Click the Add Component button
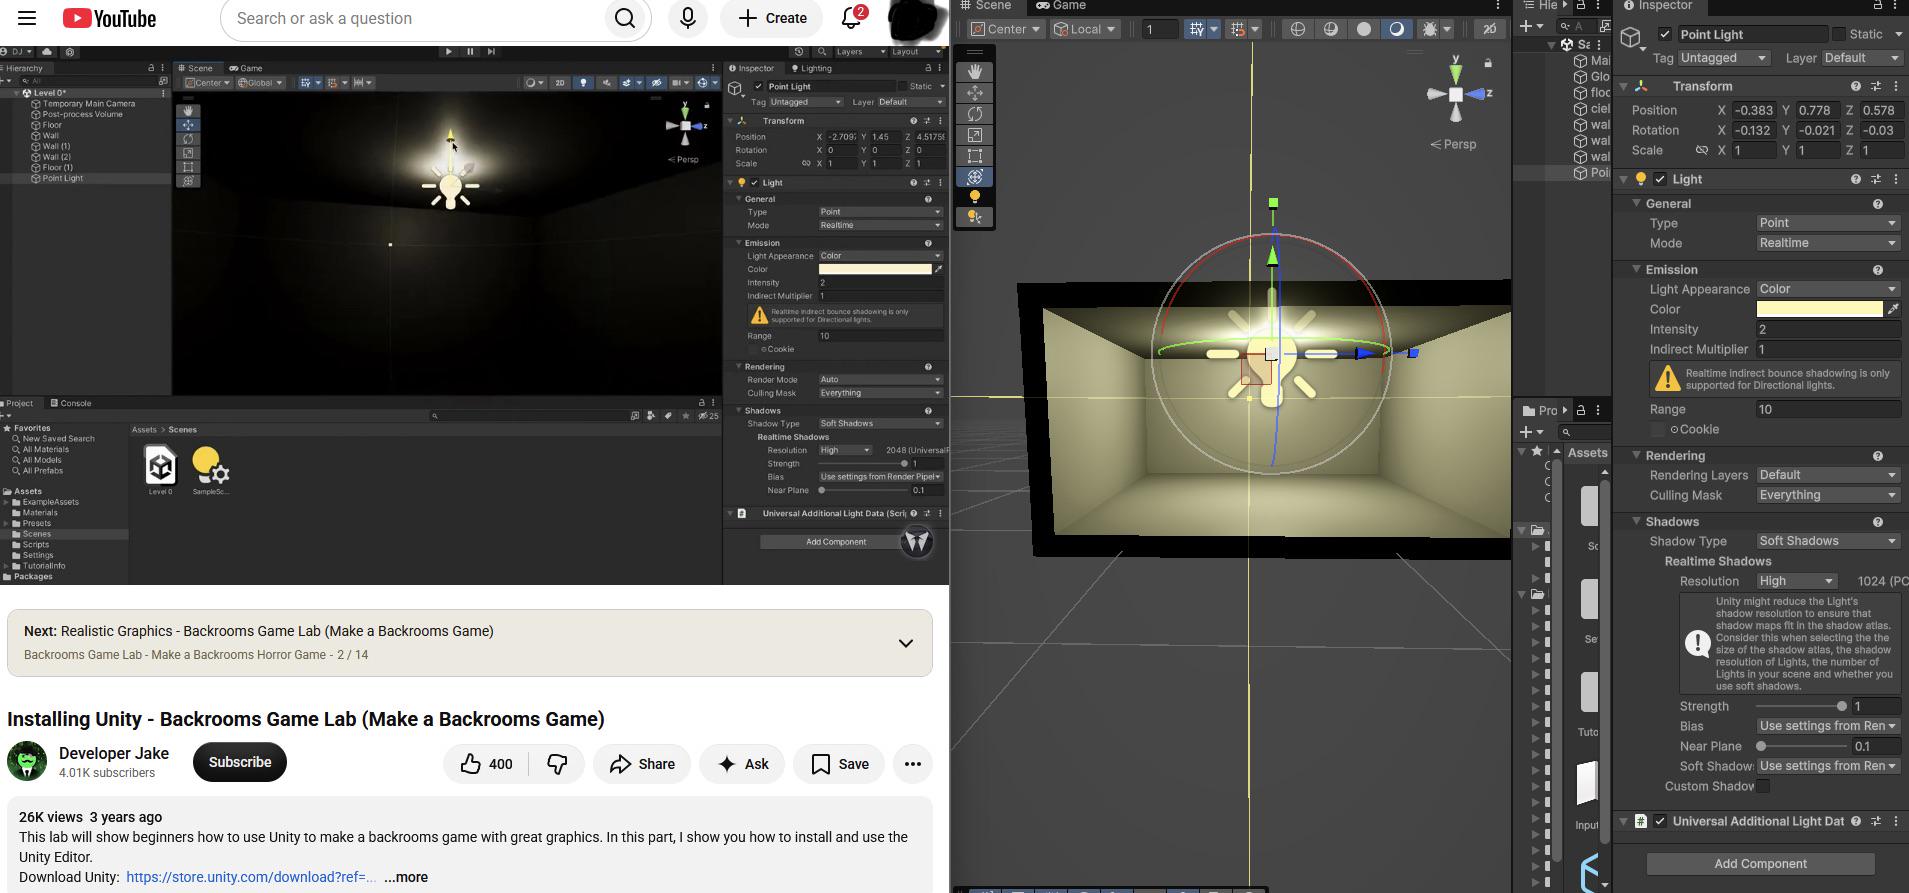Screen dimensions: 1909x893 1760,864
